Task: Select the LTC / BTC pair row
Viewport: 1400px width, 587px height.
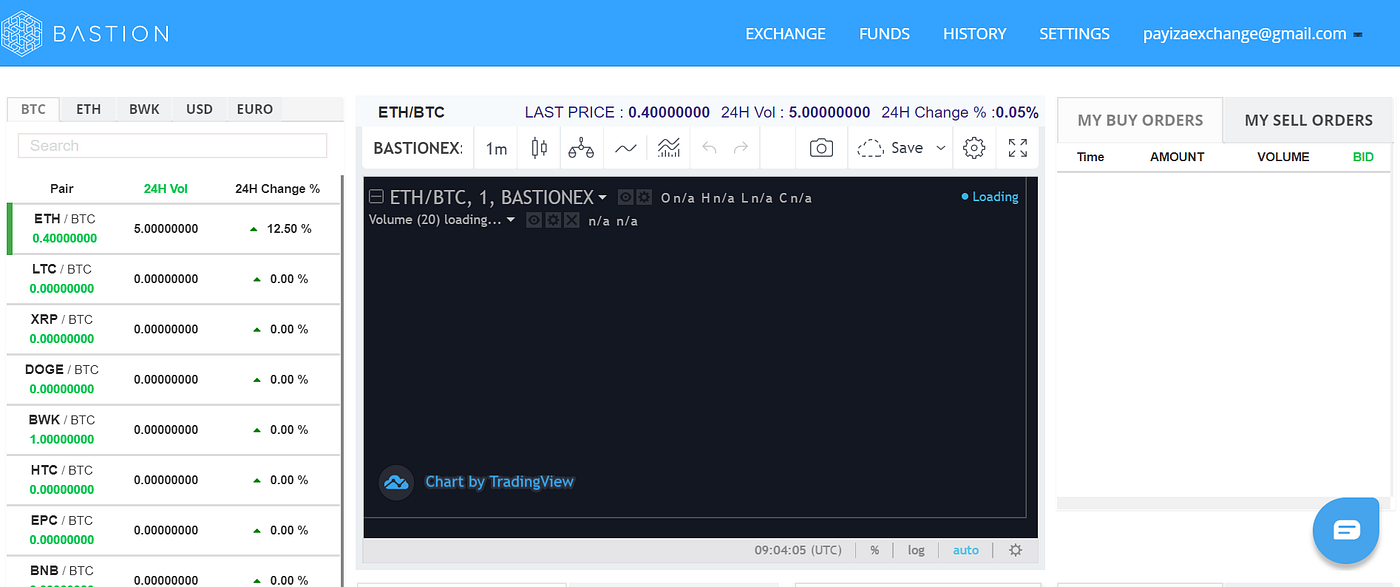Action: [x=173, y=279]
